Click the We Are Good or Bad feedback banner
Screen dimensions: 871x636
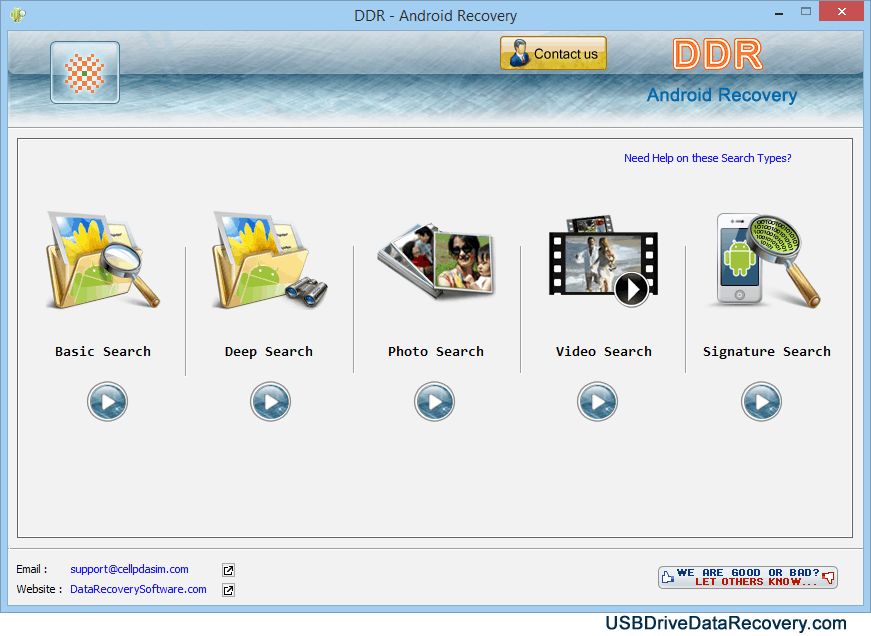[747, 577]
